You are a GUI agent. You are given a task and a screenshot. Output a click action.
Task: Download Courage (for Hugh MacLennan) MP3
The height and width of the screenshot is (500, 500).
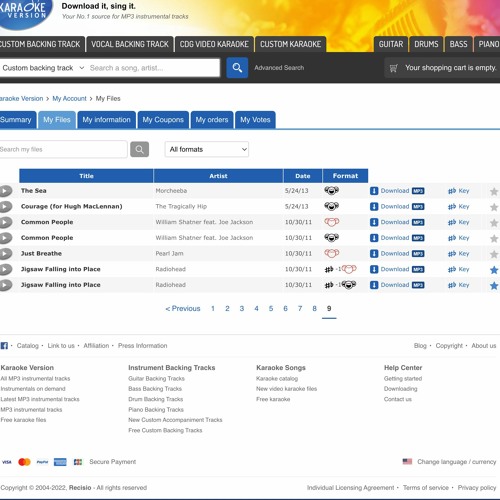click(x=397, y=206)
